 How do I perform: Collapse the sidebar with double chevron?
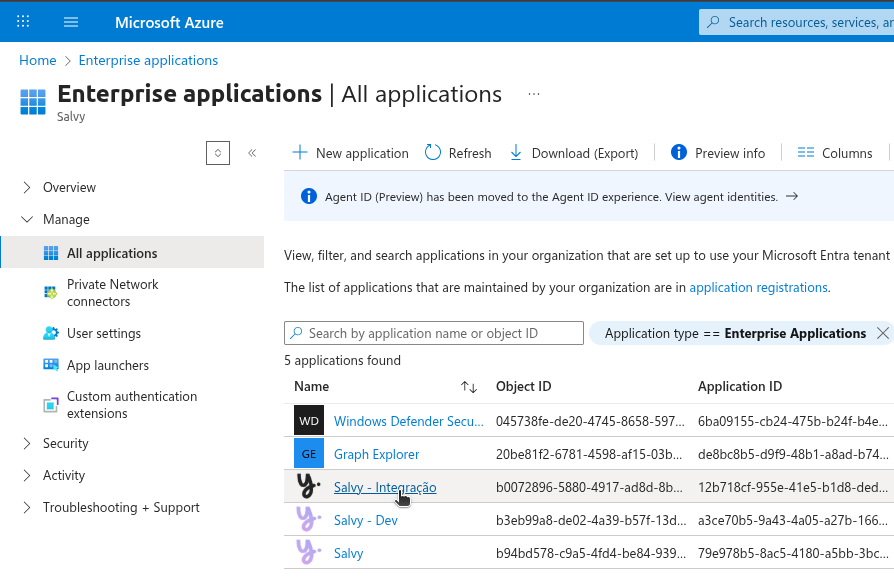(252, 153)
